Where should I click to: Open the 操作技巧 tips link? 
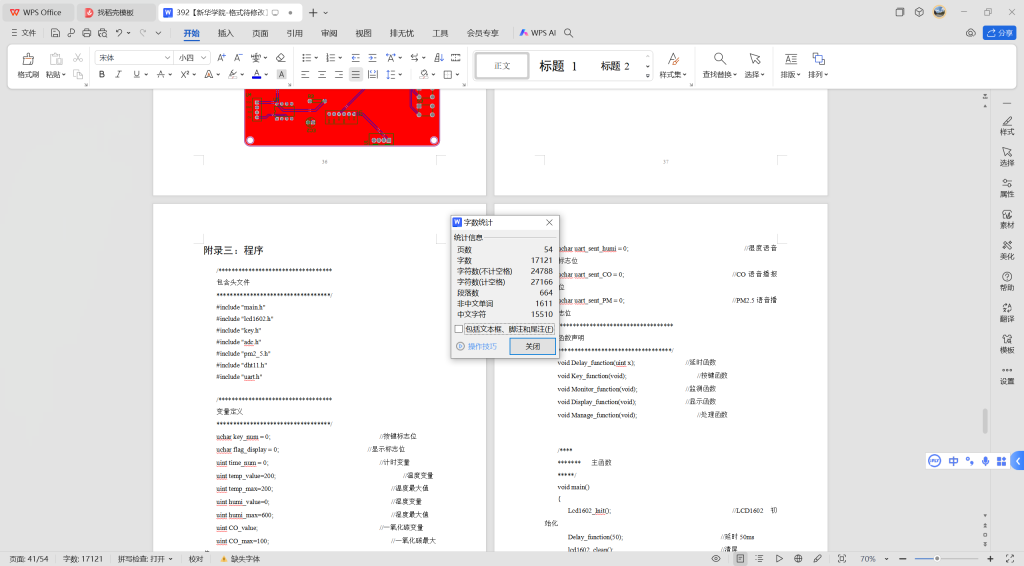tap(481, 346)
